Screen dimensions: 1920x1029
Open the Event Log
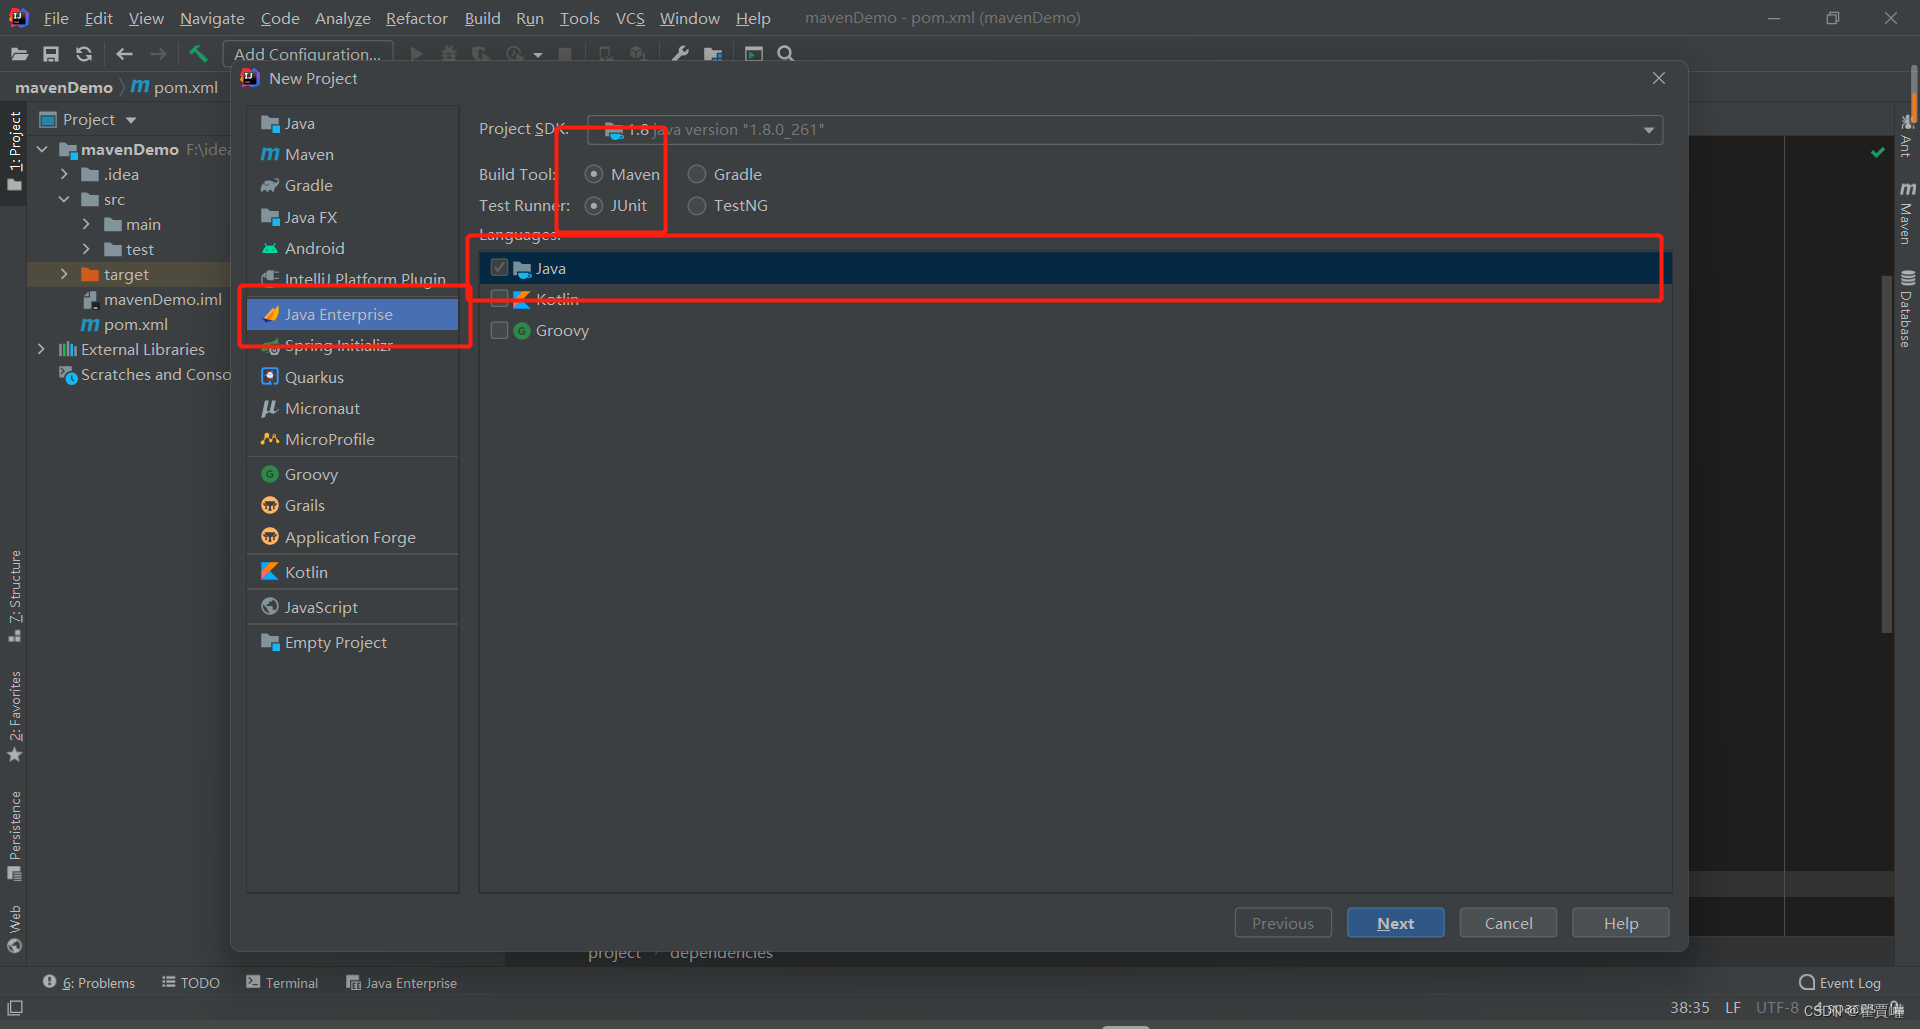click(1840, 983)
